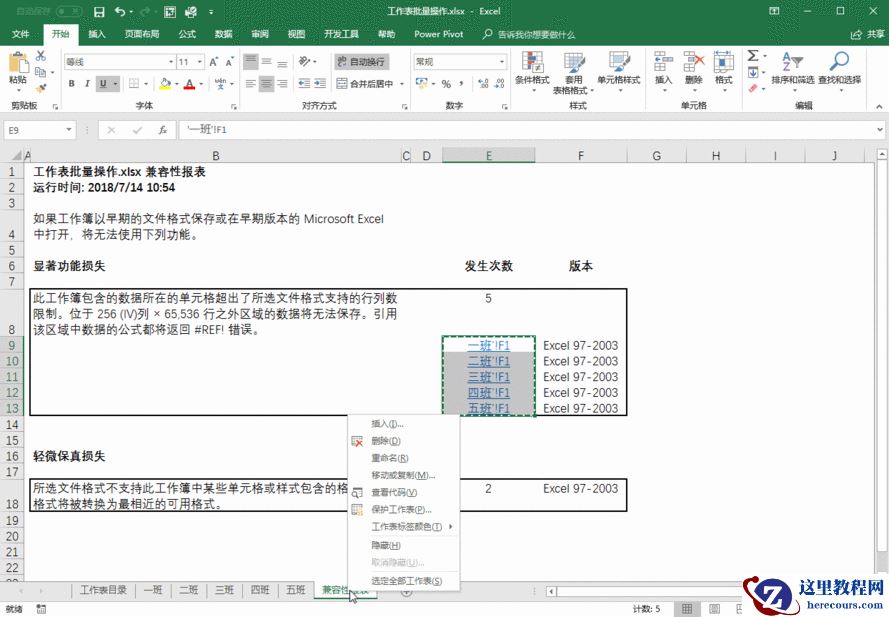Choose Protect Sheet (保护工作表) in the context menu
Viewport: 889px width, 617px height.
coord(404,509)
